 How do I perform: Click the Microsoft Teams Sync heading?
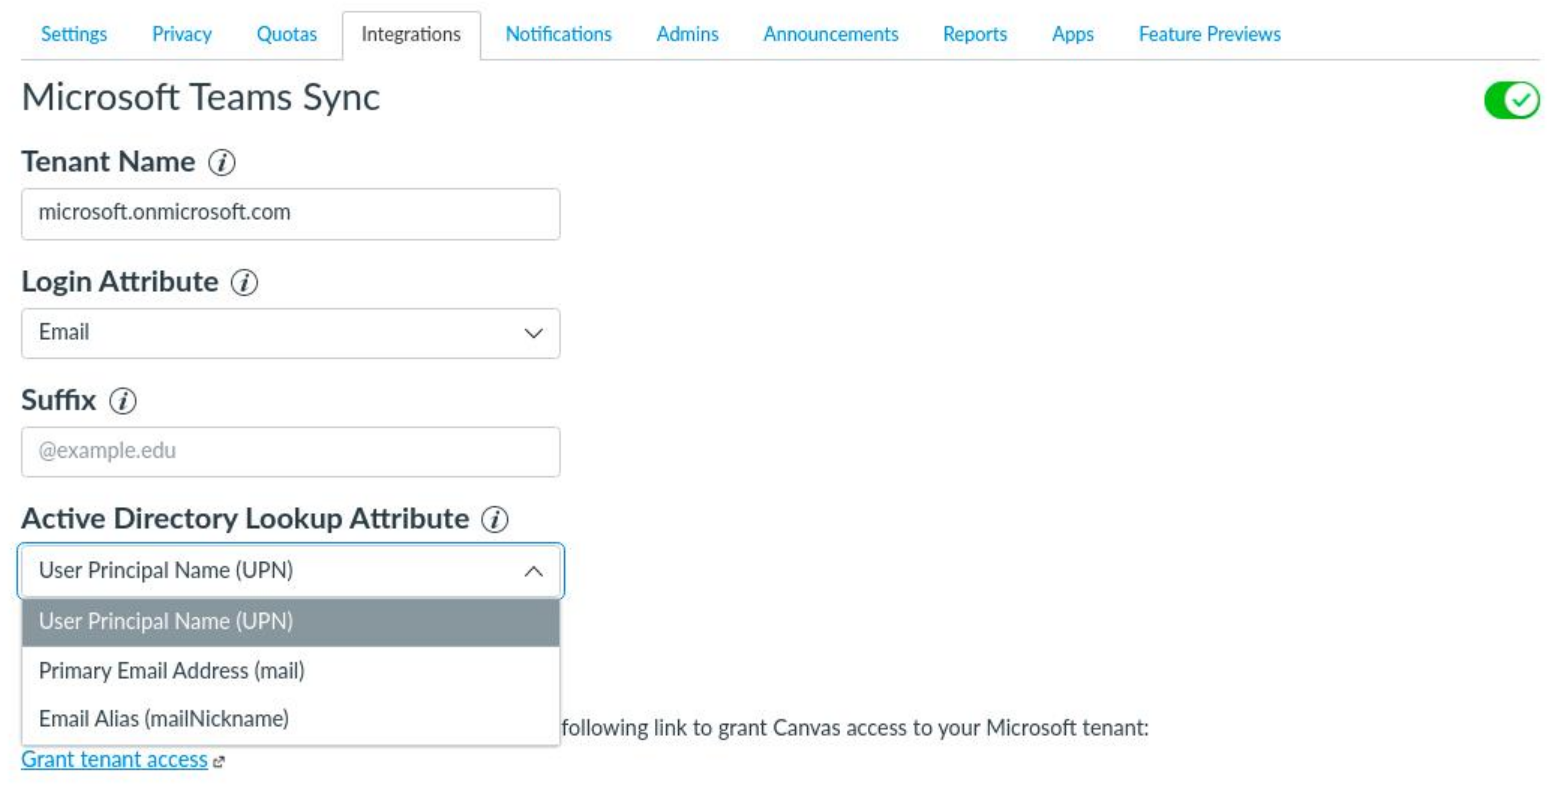[201, 98]
